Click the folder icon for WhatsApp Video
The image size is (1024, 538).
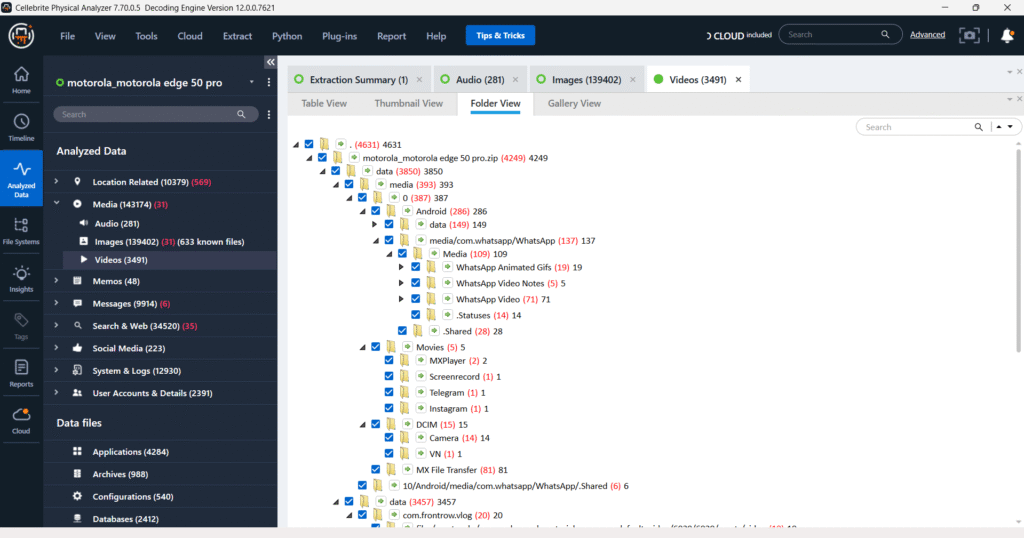coord(431,299)
